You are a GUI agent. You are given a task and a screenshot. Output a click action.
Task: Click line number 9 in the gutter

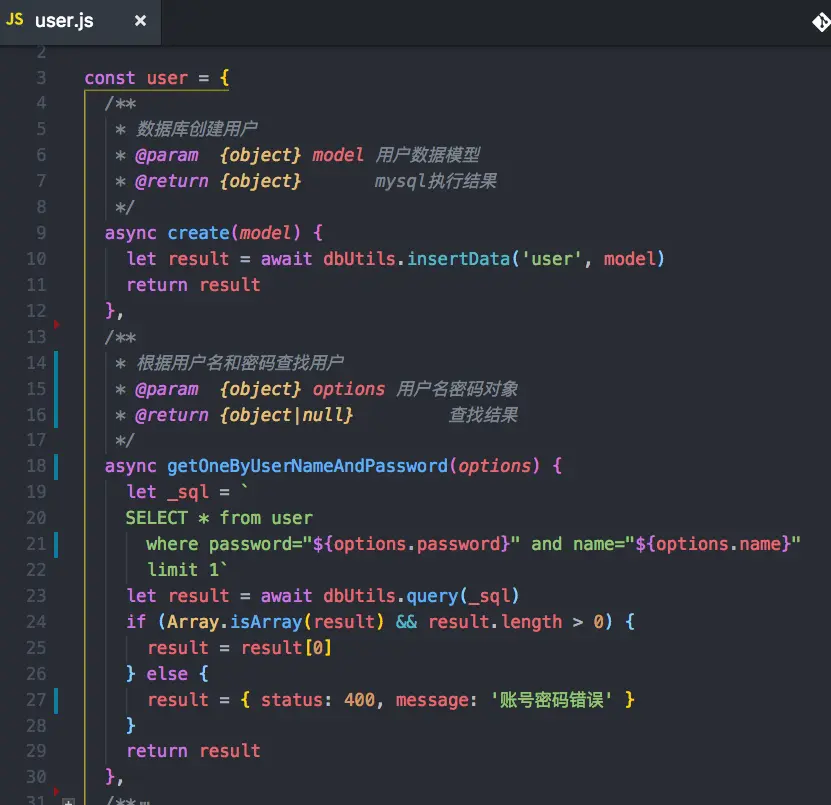tap(41, 233)
